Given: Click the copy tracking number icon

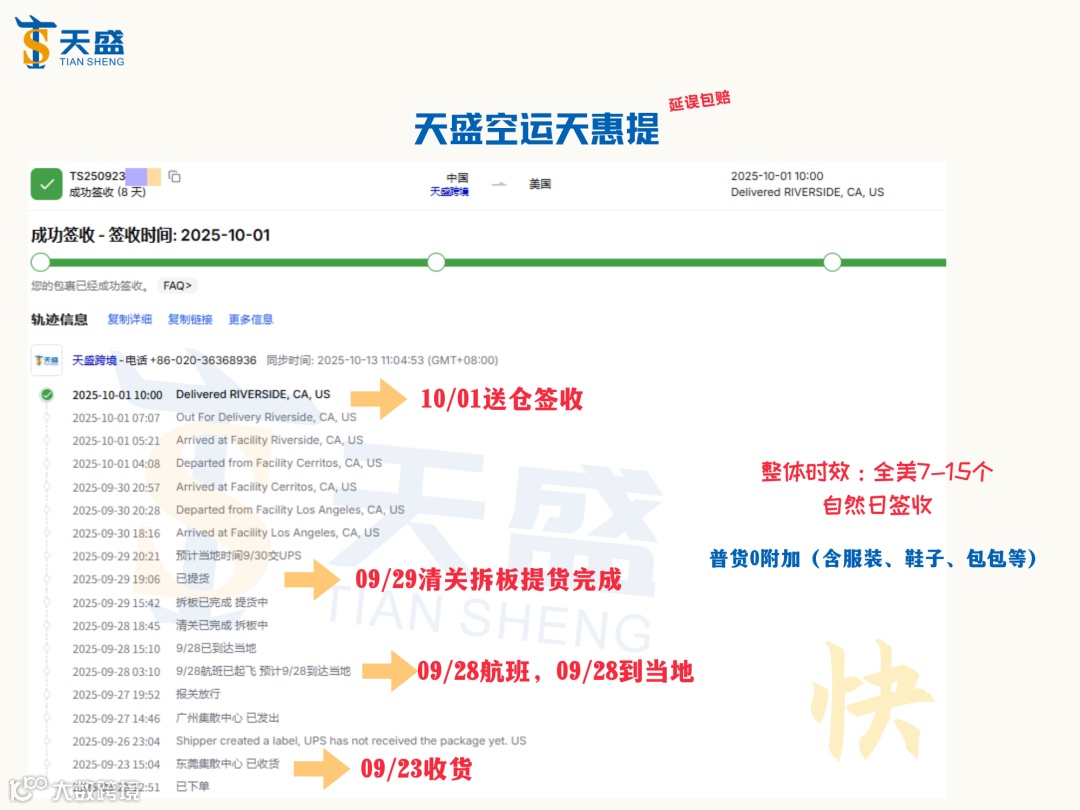Looking at the screenshot, I should (x=174, y=177).
